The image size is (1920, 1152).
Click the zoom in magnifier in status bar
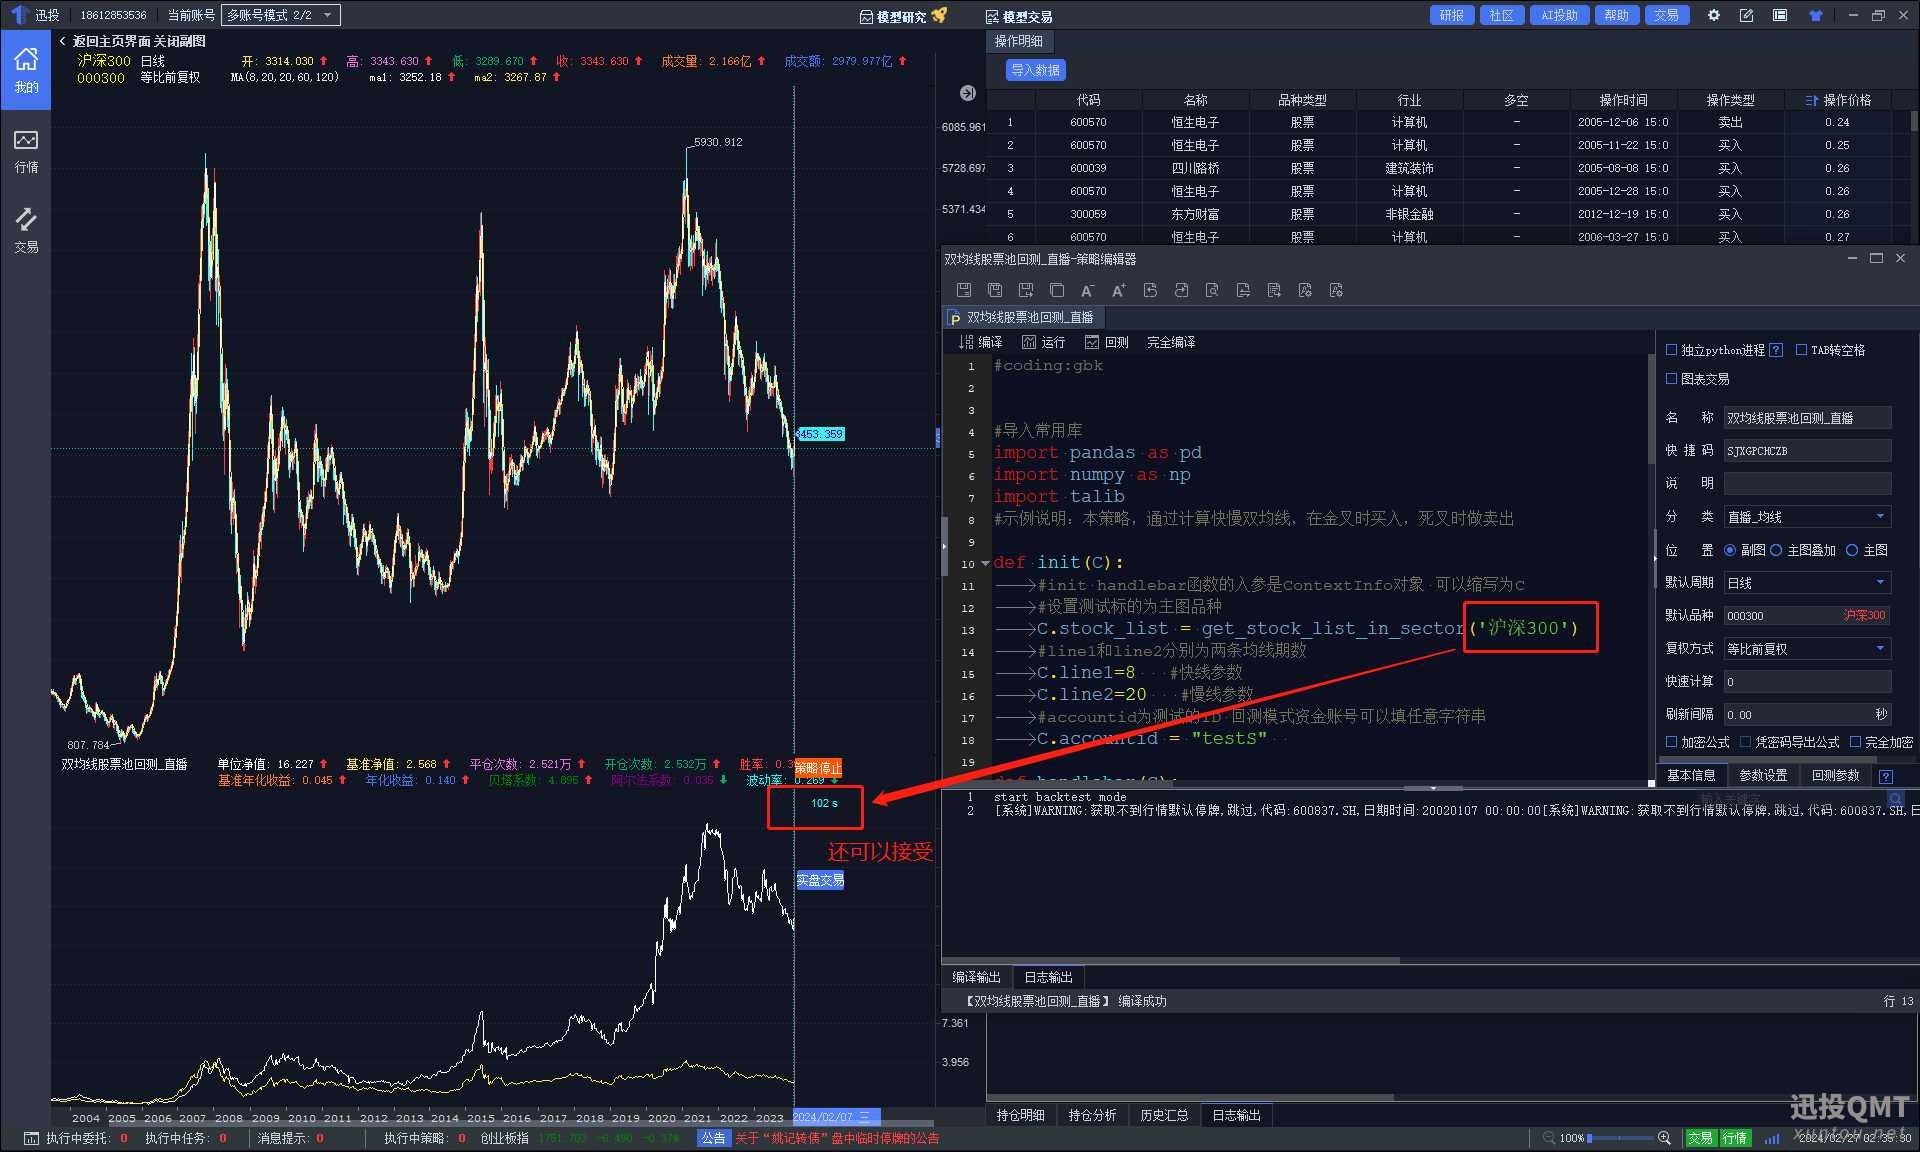click(1665, 1138)
